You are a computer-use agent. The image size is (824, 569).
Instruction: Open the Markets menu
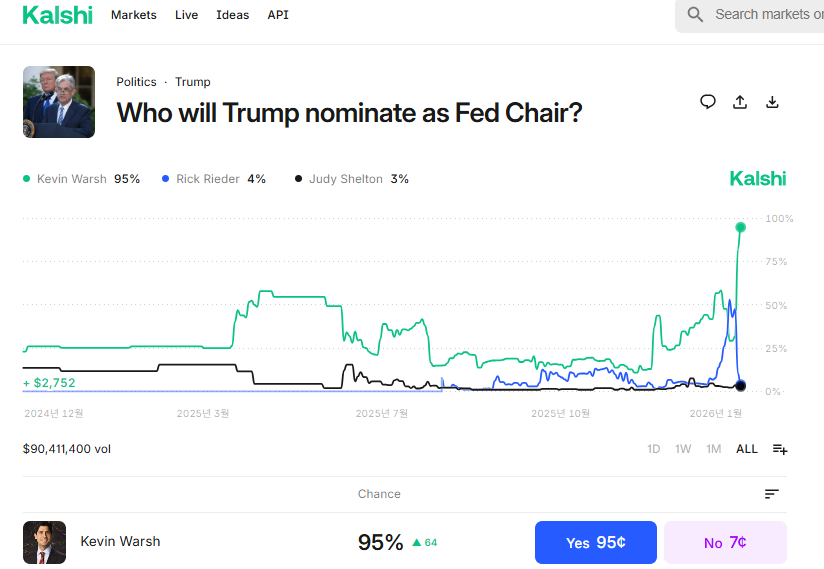134,15
